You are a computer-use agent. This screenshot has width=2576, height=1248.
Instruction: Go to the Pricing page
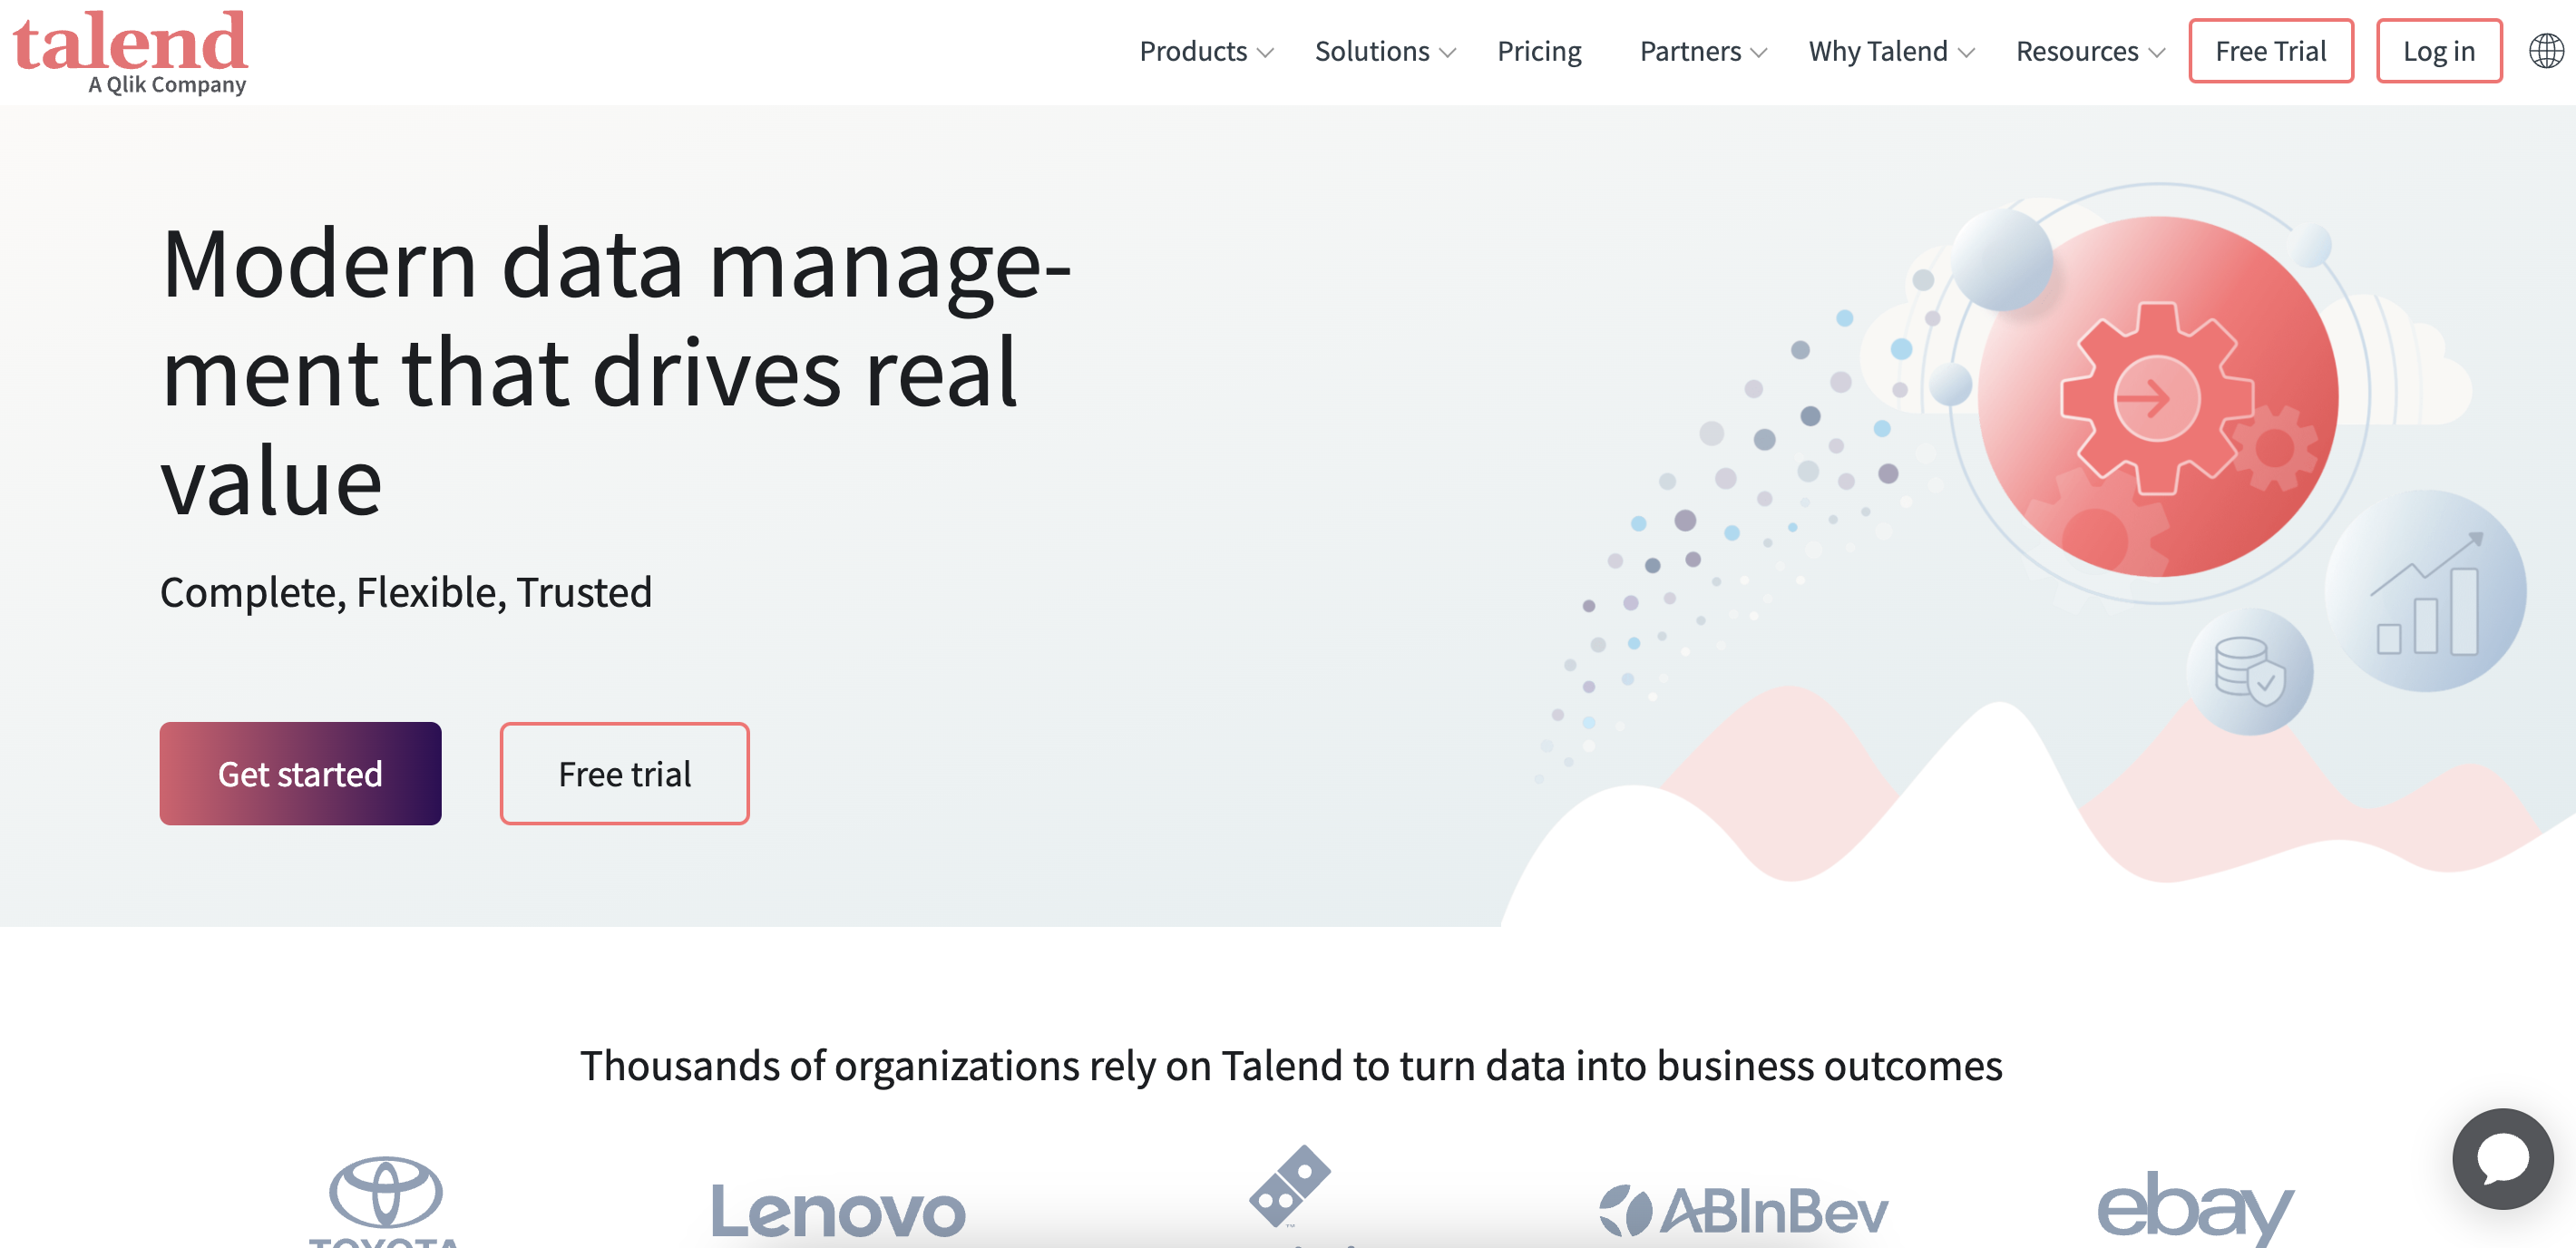click(x=1539, y=51)
